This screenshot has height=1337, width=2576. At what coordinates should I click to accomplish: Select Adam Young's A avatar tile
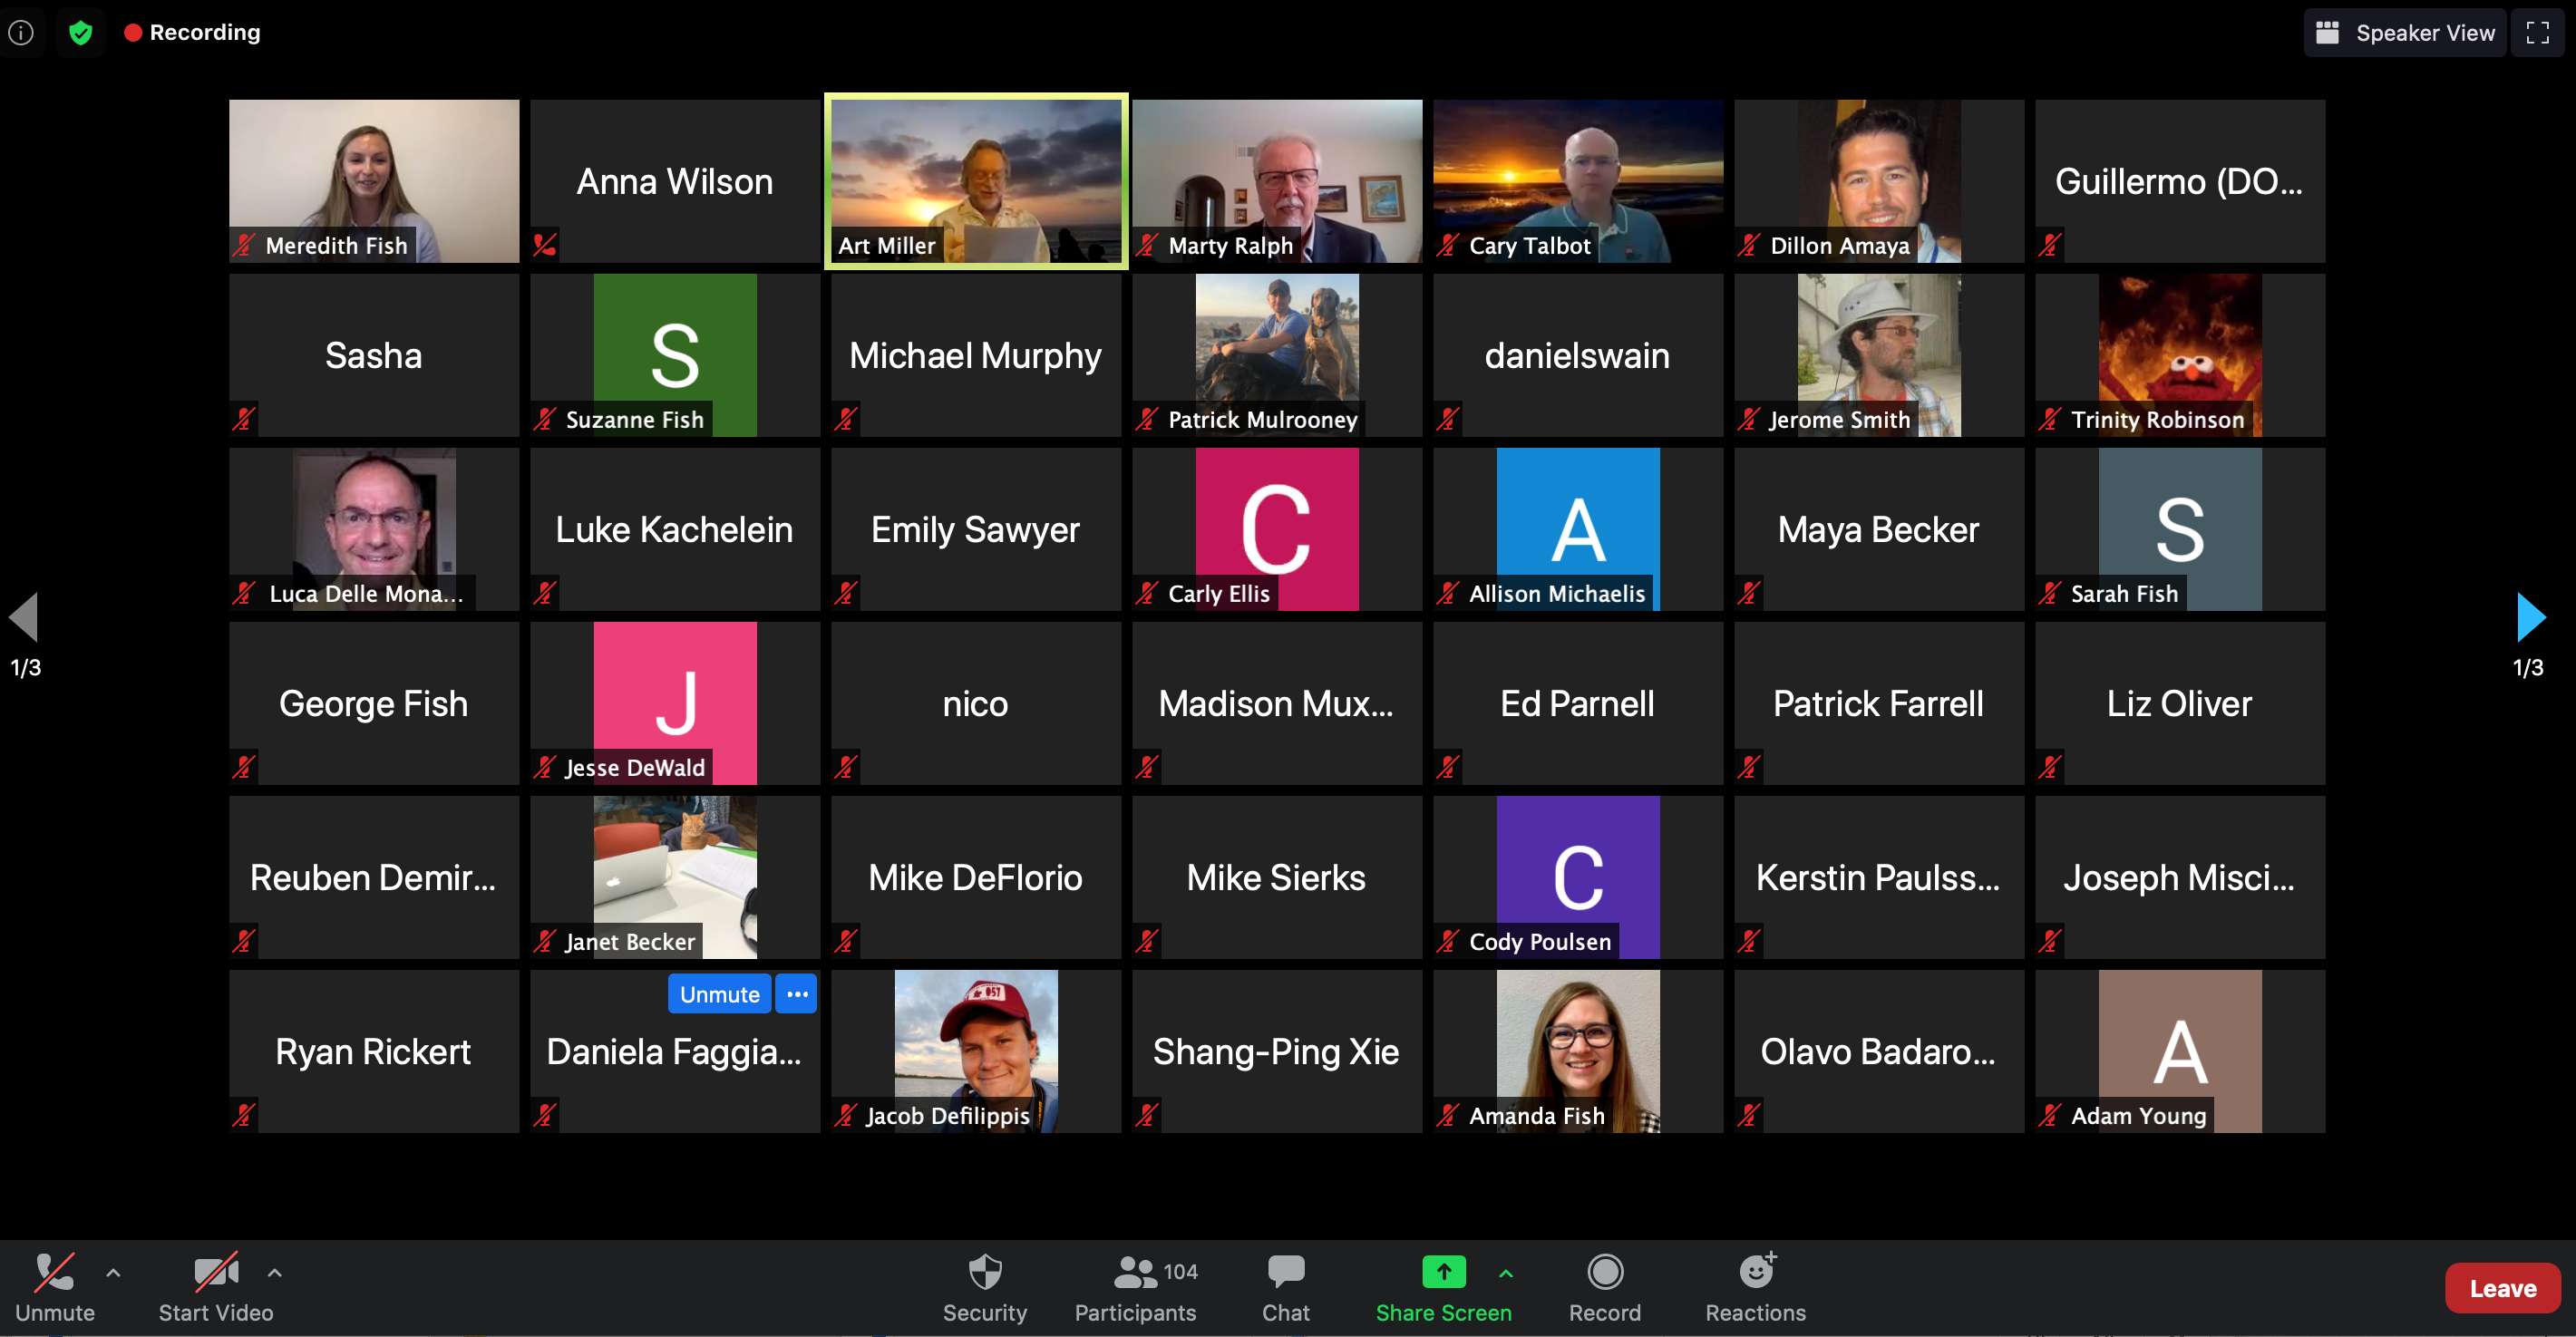click(2180, 1051)
